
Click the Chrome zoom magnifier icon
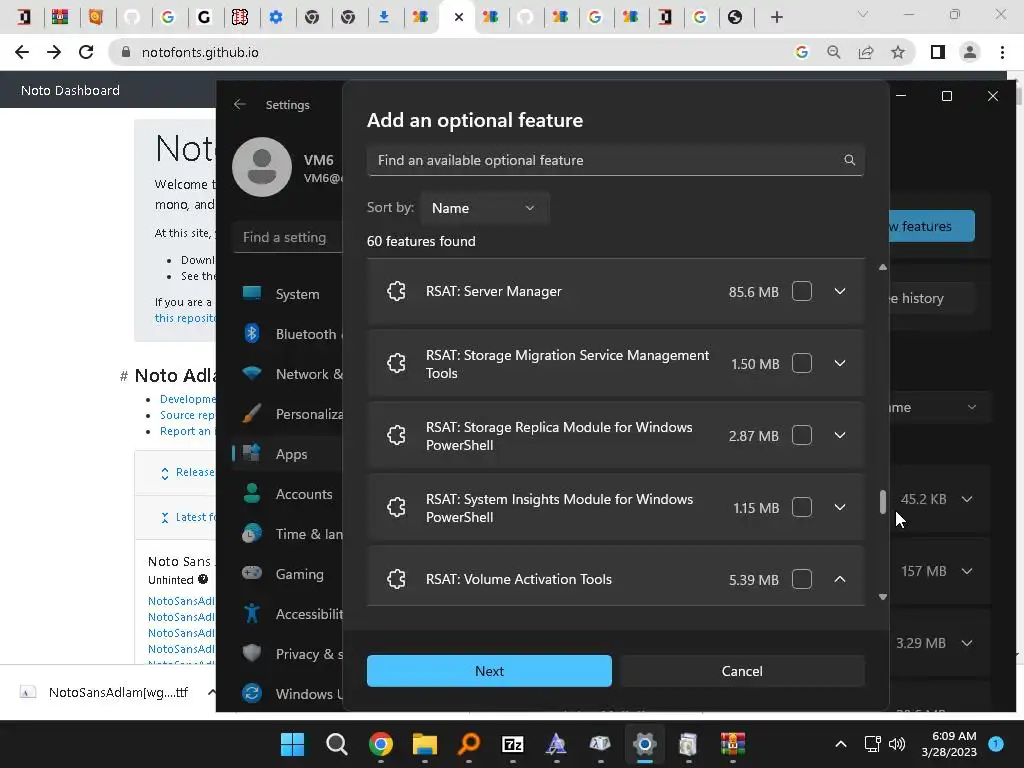coord(833,52)
